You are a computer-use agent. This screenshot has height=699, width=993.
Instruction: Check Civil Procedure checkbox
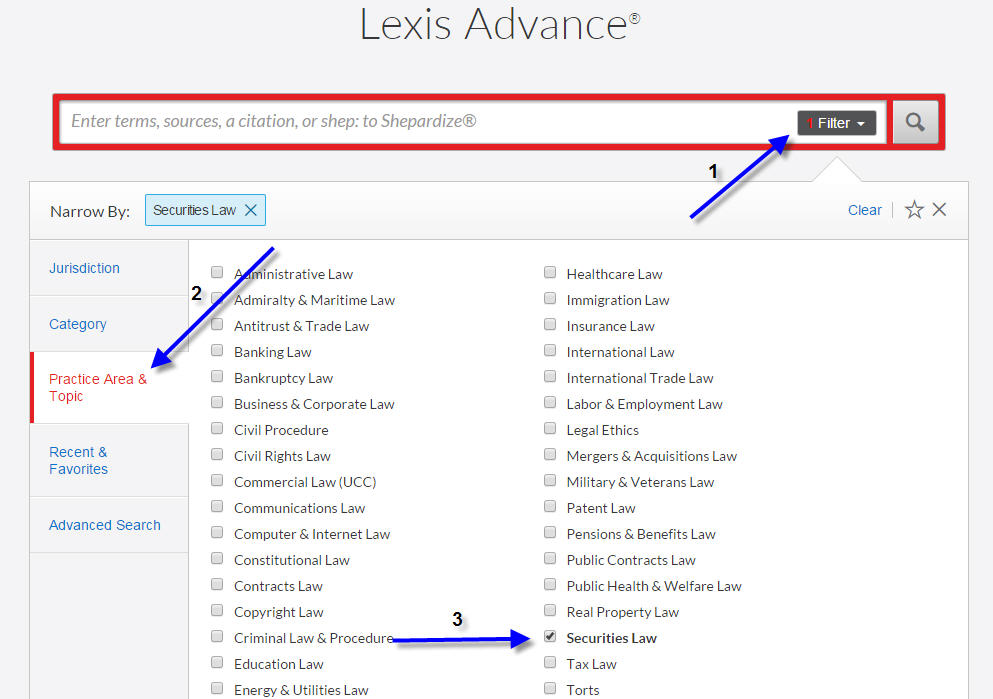coord(217,428)
